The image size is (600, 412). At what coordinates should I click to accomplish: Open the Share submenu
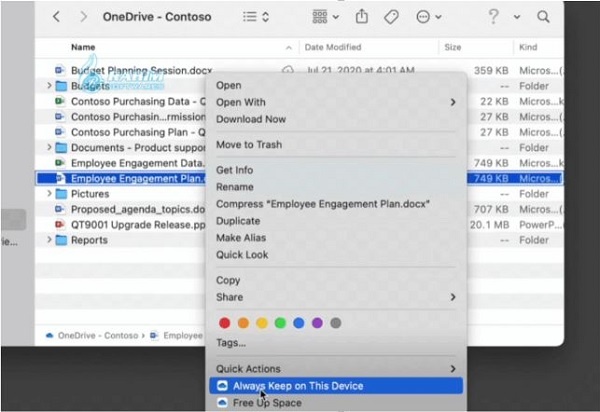click(336, 297)
